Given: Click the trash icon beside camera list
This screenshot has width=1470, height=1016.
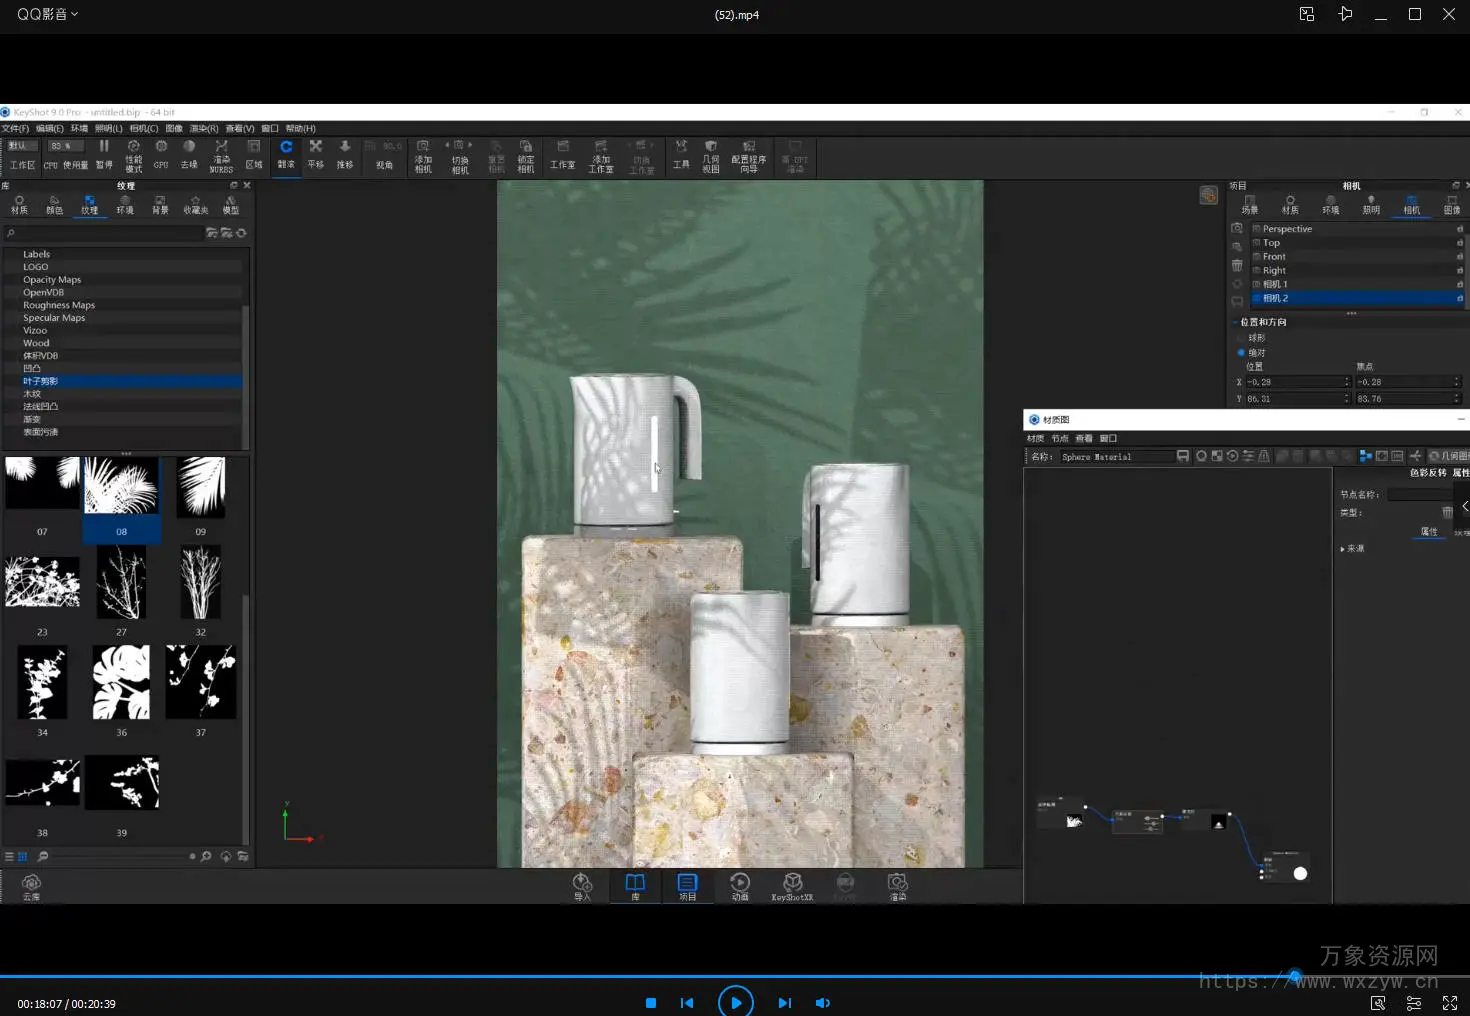Looking at the screenshot, I should [1237, 266].
